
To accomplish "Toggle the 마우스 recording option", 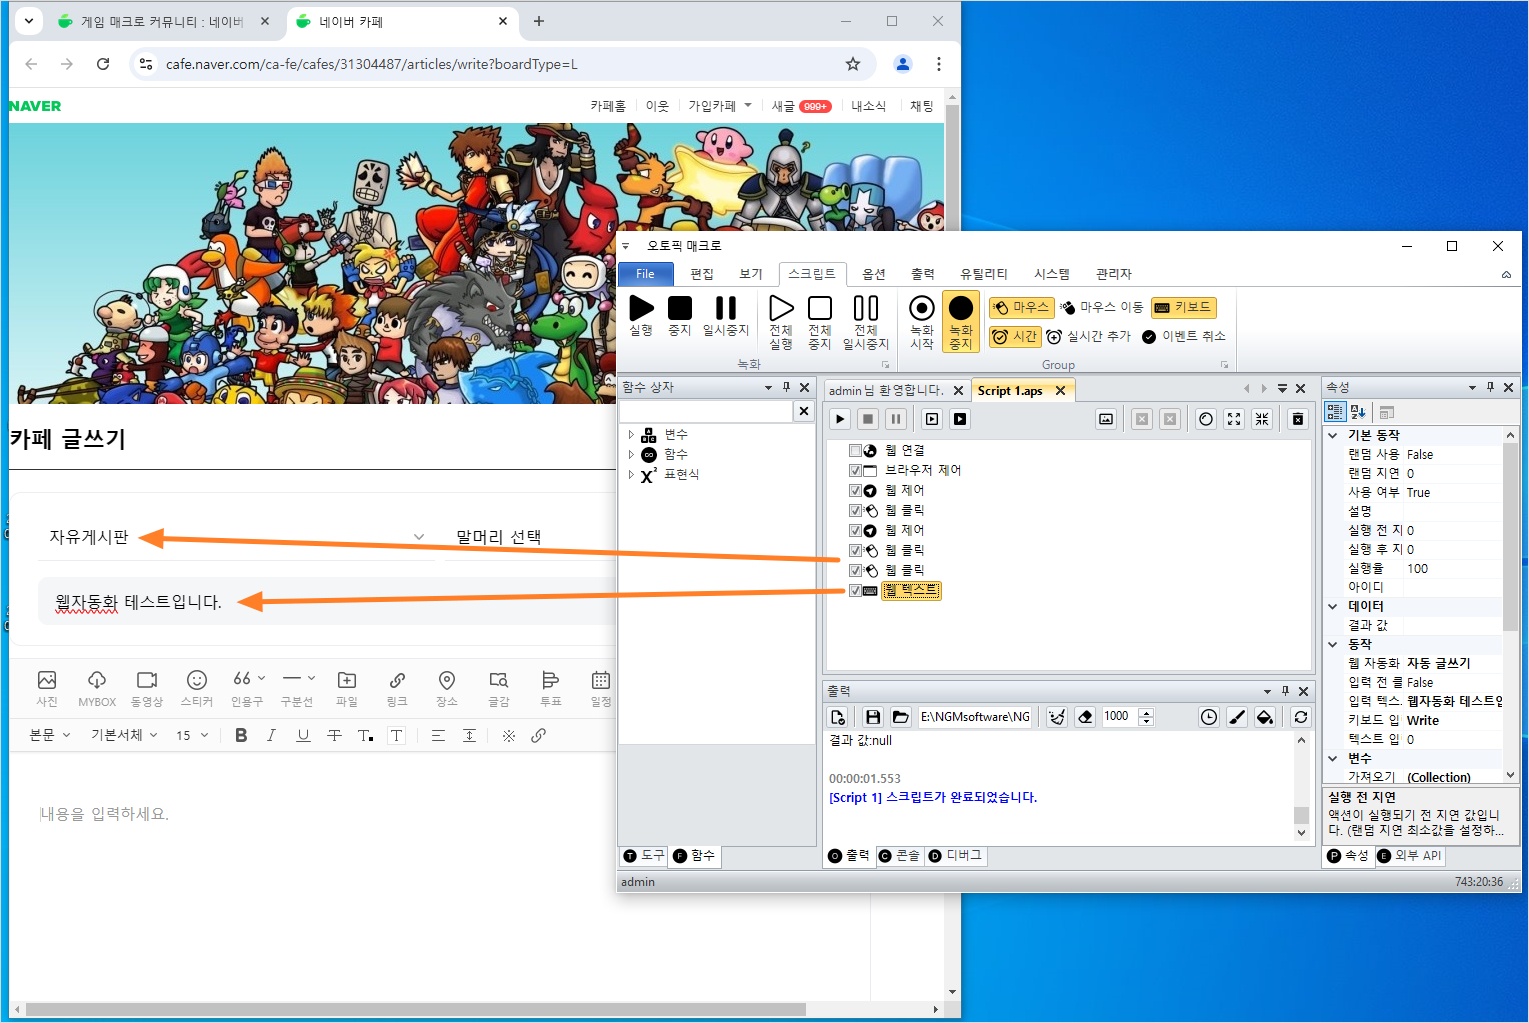I will click(1022, 307).
